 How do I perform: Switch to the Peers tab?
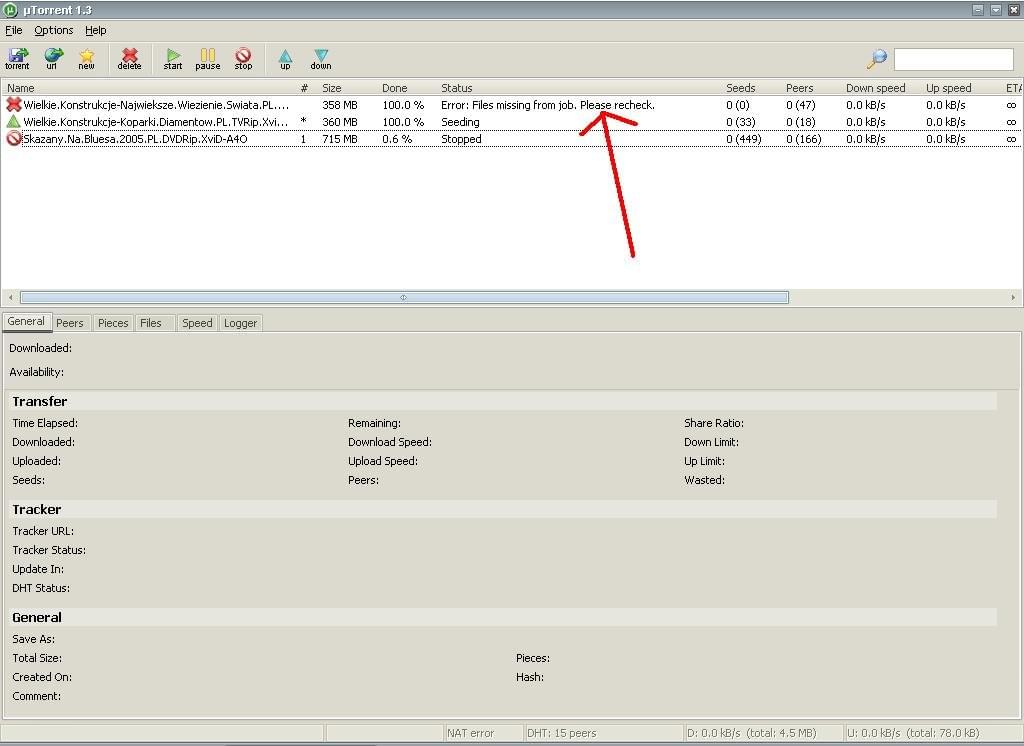pos(70,323)
